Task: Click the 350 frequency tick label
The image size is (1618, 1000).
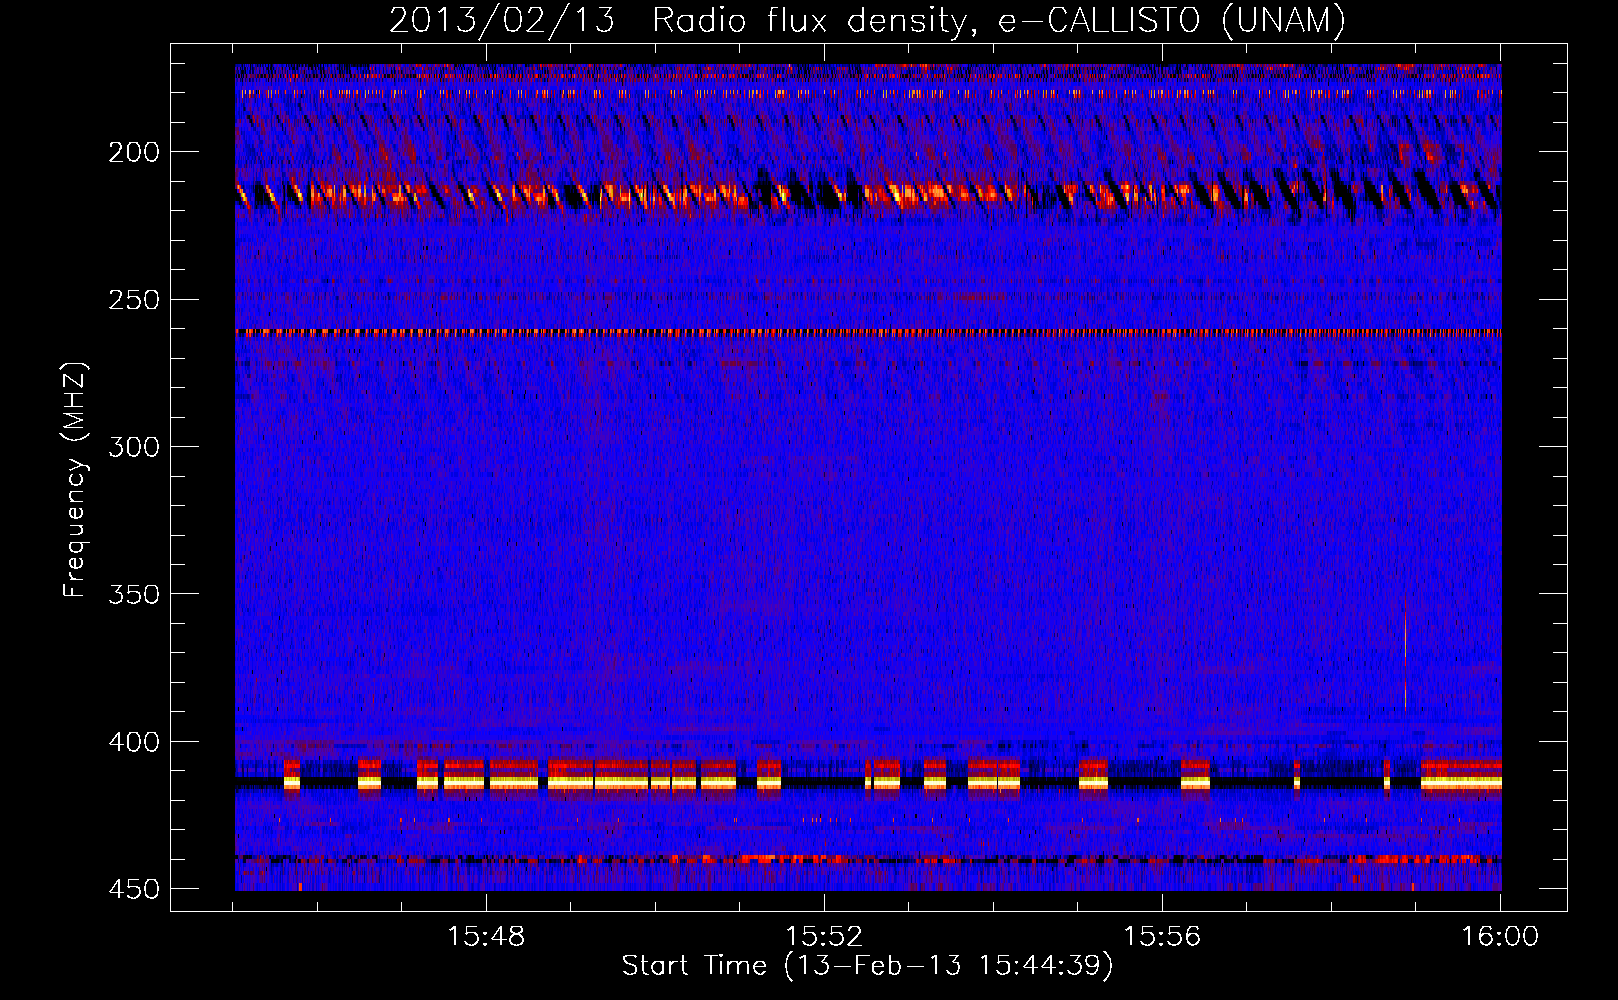Action: pos(133,594)
